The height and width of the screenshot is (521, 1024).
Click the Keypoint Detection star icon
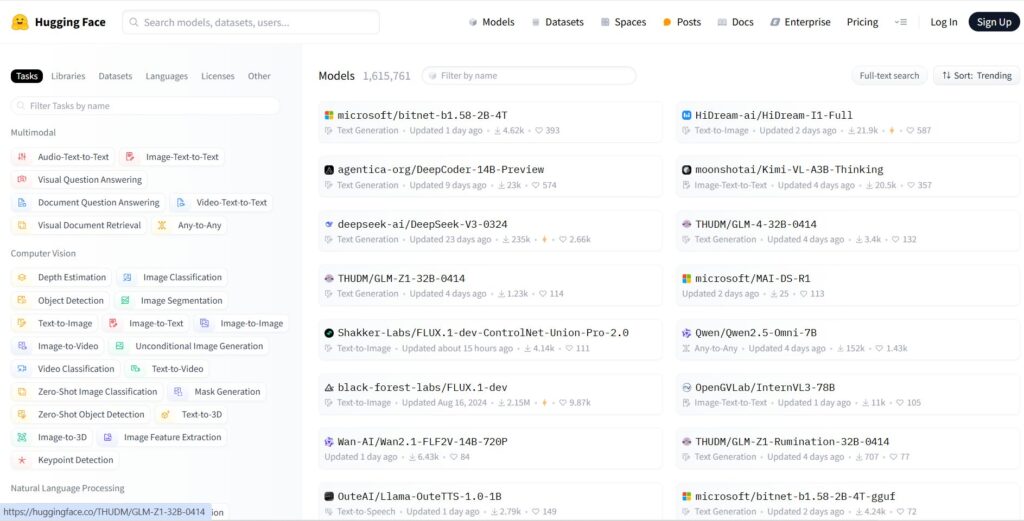[x=22, y=460]
